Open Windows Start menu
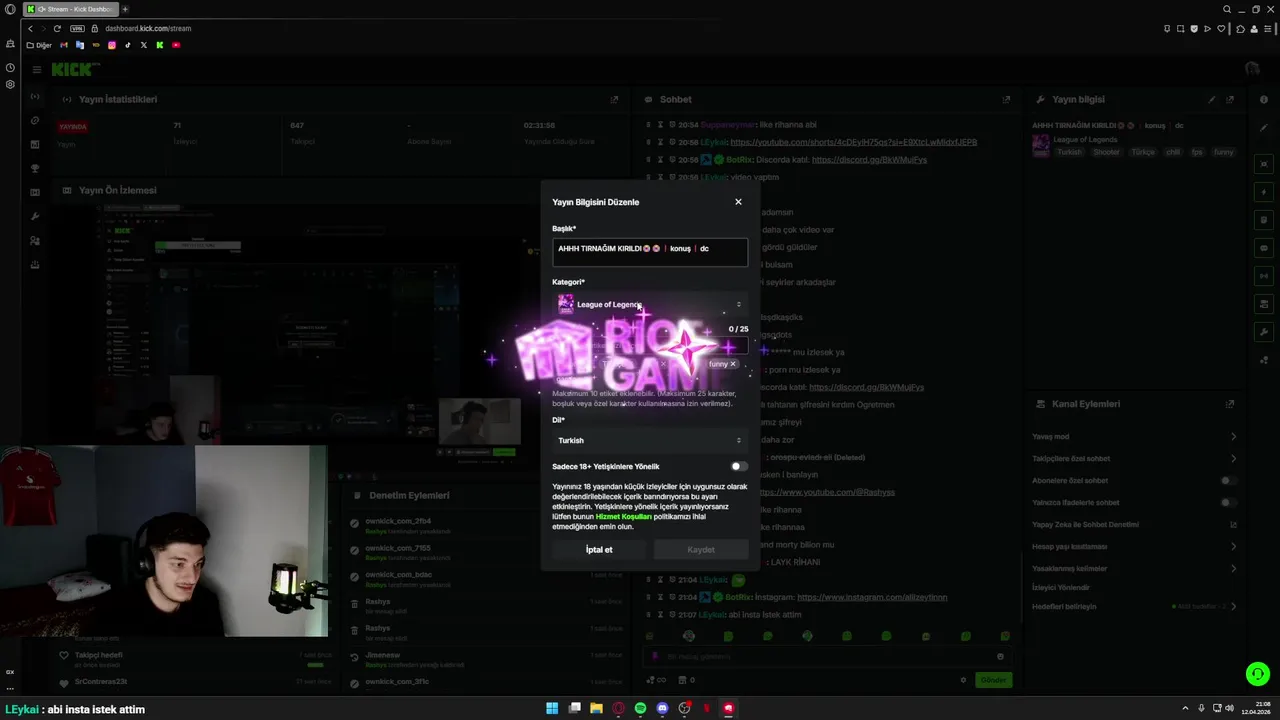1280x720 pixels. pyautogui.click(x=552, y=708)
